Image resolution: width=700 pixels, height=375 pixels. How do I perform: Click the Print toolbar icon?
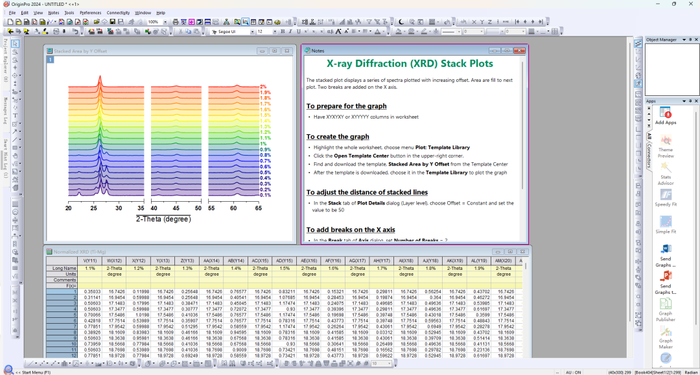pyautogui.click(x=175, y=21)
